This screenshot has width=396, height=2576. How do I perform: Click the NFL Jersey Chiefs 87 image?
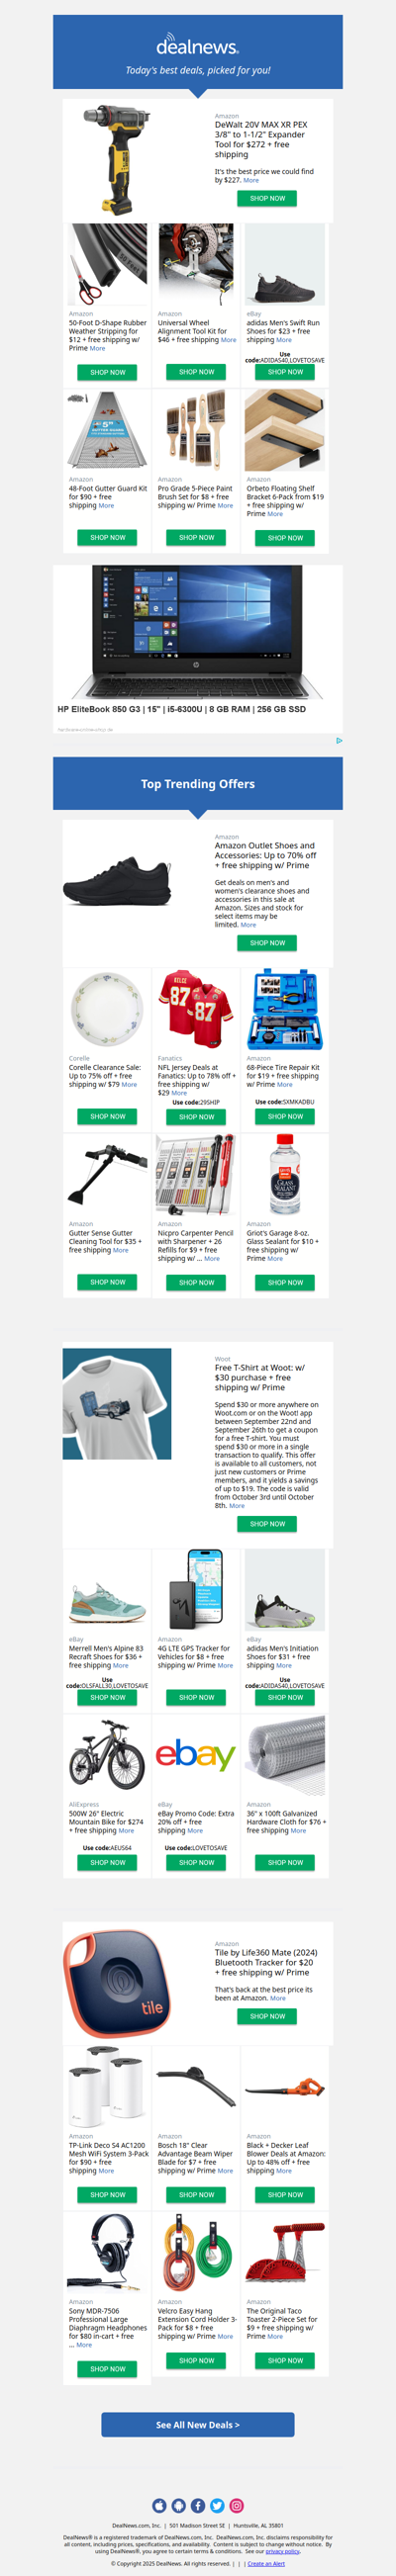pyautogui.click(x=196, y=1009)
